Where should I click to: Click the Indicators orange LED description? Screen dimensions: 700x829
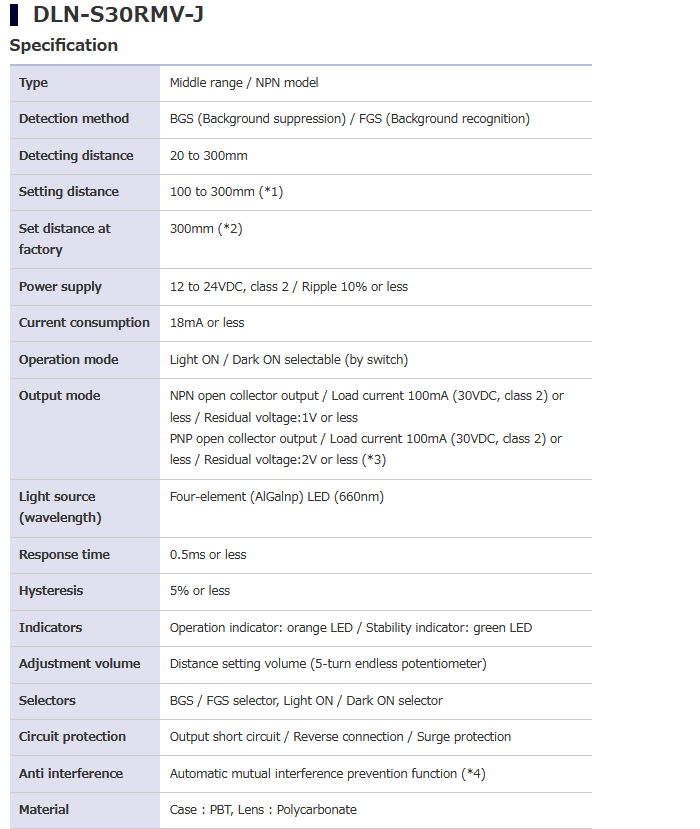[x=261, y=628]
